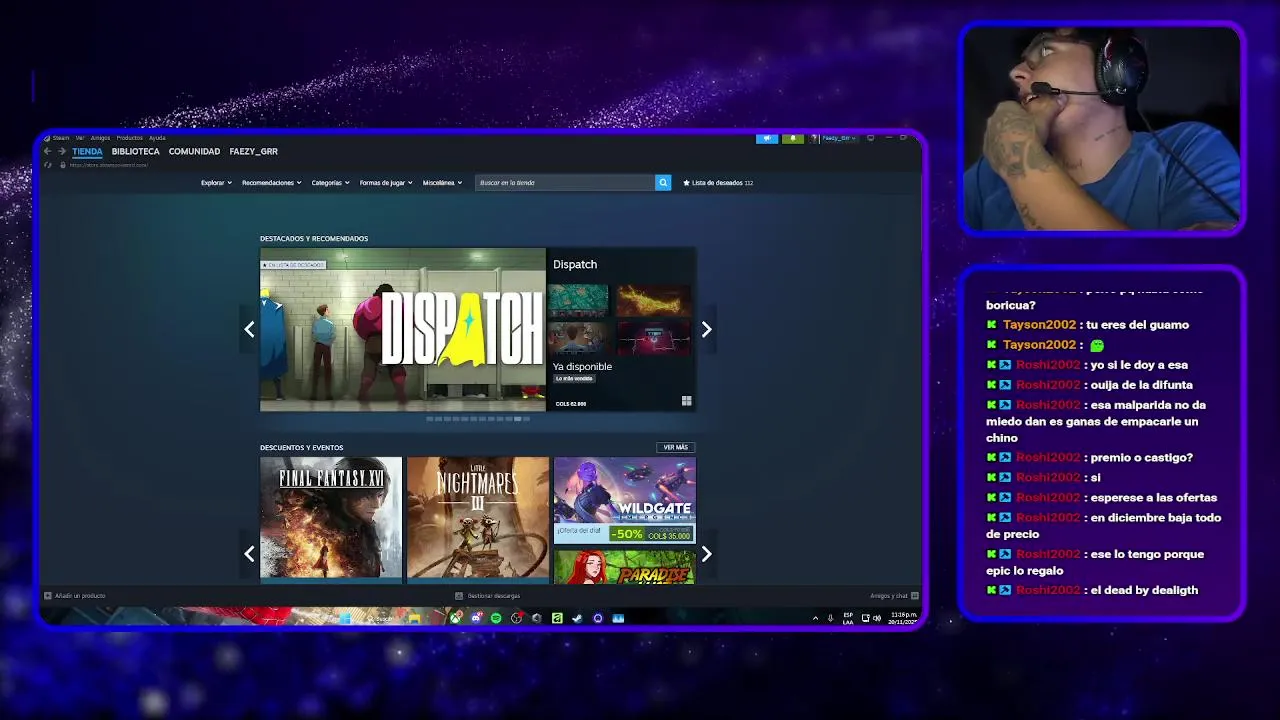Show next featured game with right carousel arrow
This screenshot has height=720, width=1280.
click(707, 329)
